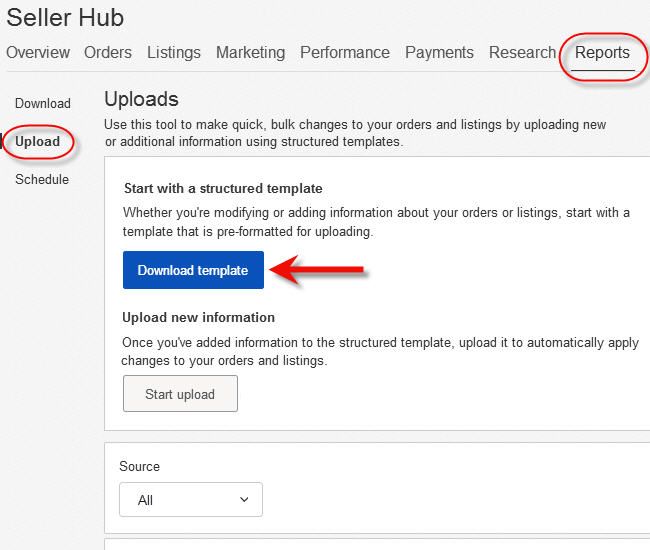Click the Start upload button
650x550 pixels.
pos(180,394)
